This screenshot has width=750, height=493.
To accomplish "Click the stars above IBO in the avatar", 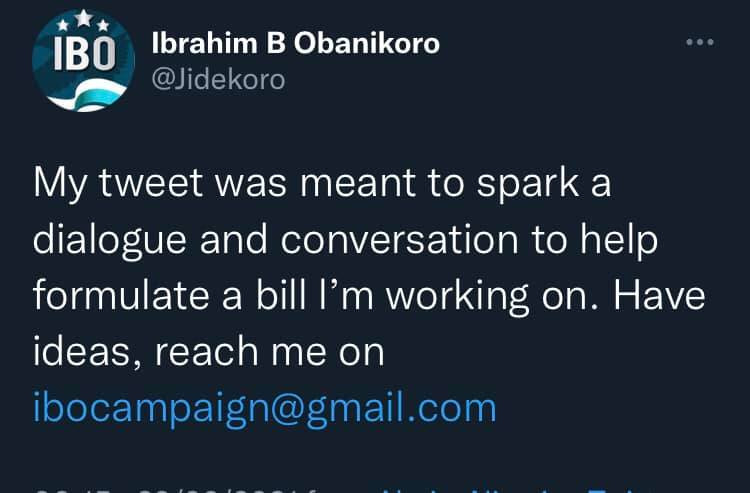I will [82, 19].
